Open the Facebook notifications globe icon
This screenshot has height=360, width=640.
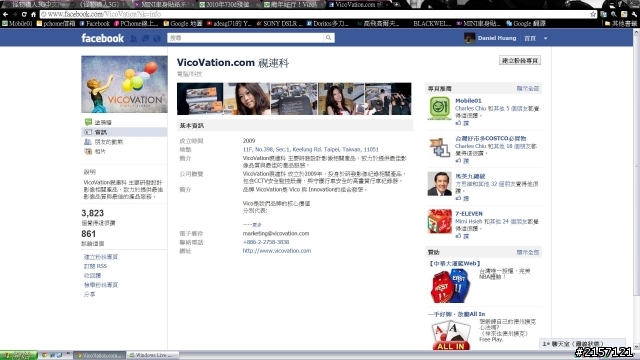tap(157, 38)
